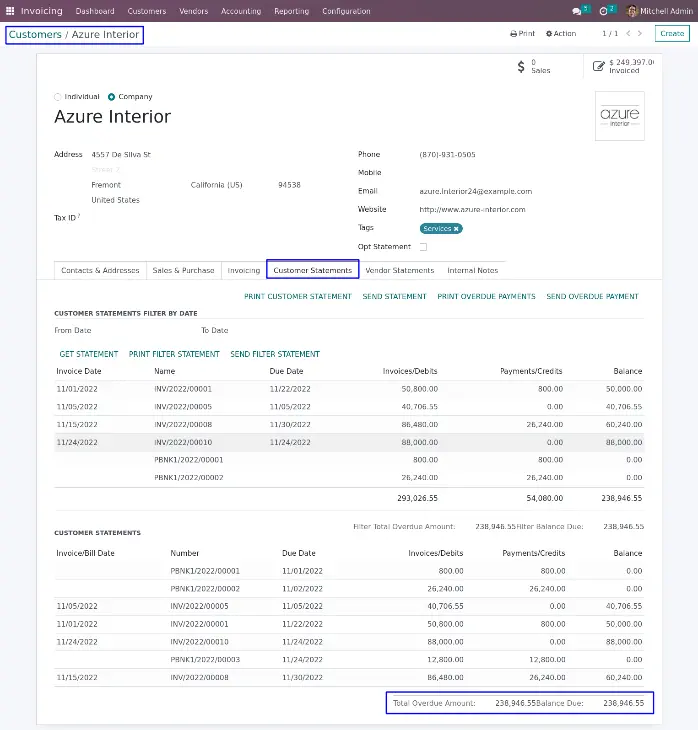
Task: Click Customers breadcrumb link
Action: click(x=35, y=34)
